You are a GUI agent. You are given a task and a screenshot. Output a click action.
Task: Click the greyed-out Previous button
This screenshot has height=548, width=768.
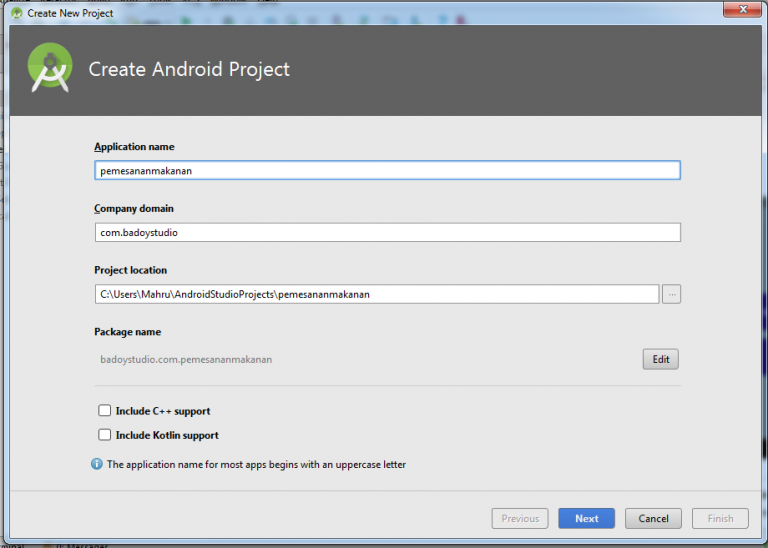(520, 518)
